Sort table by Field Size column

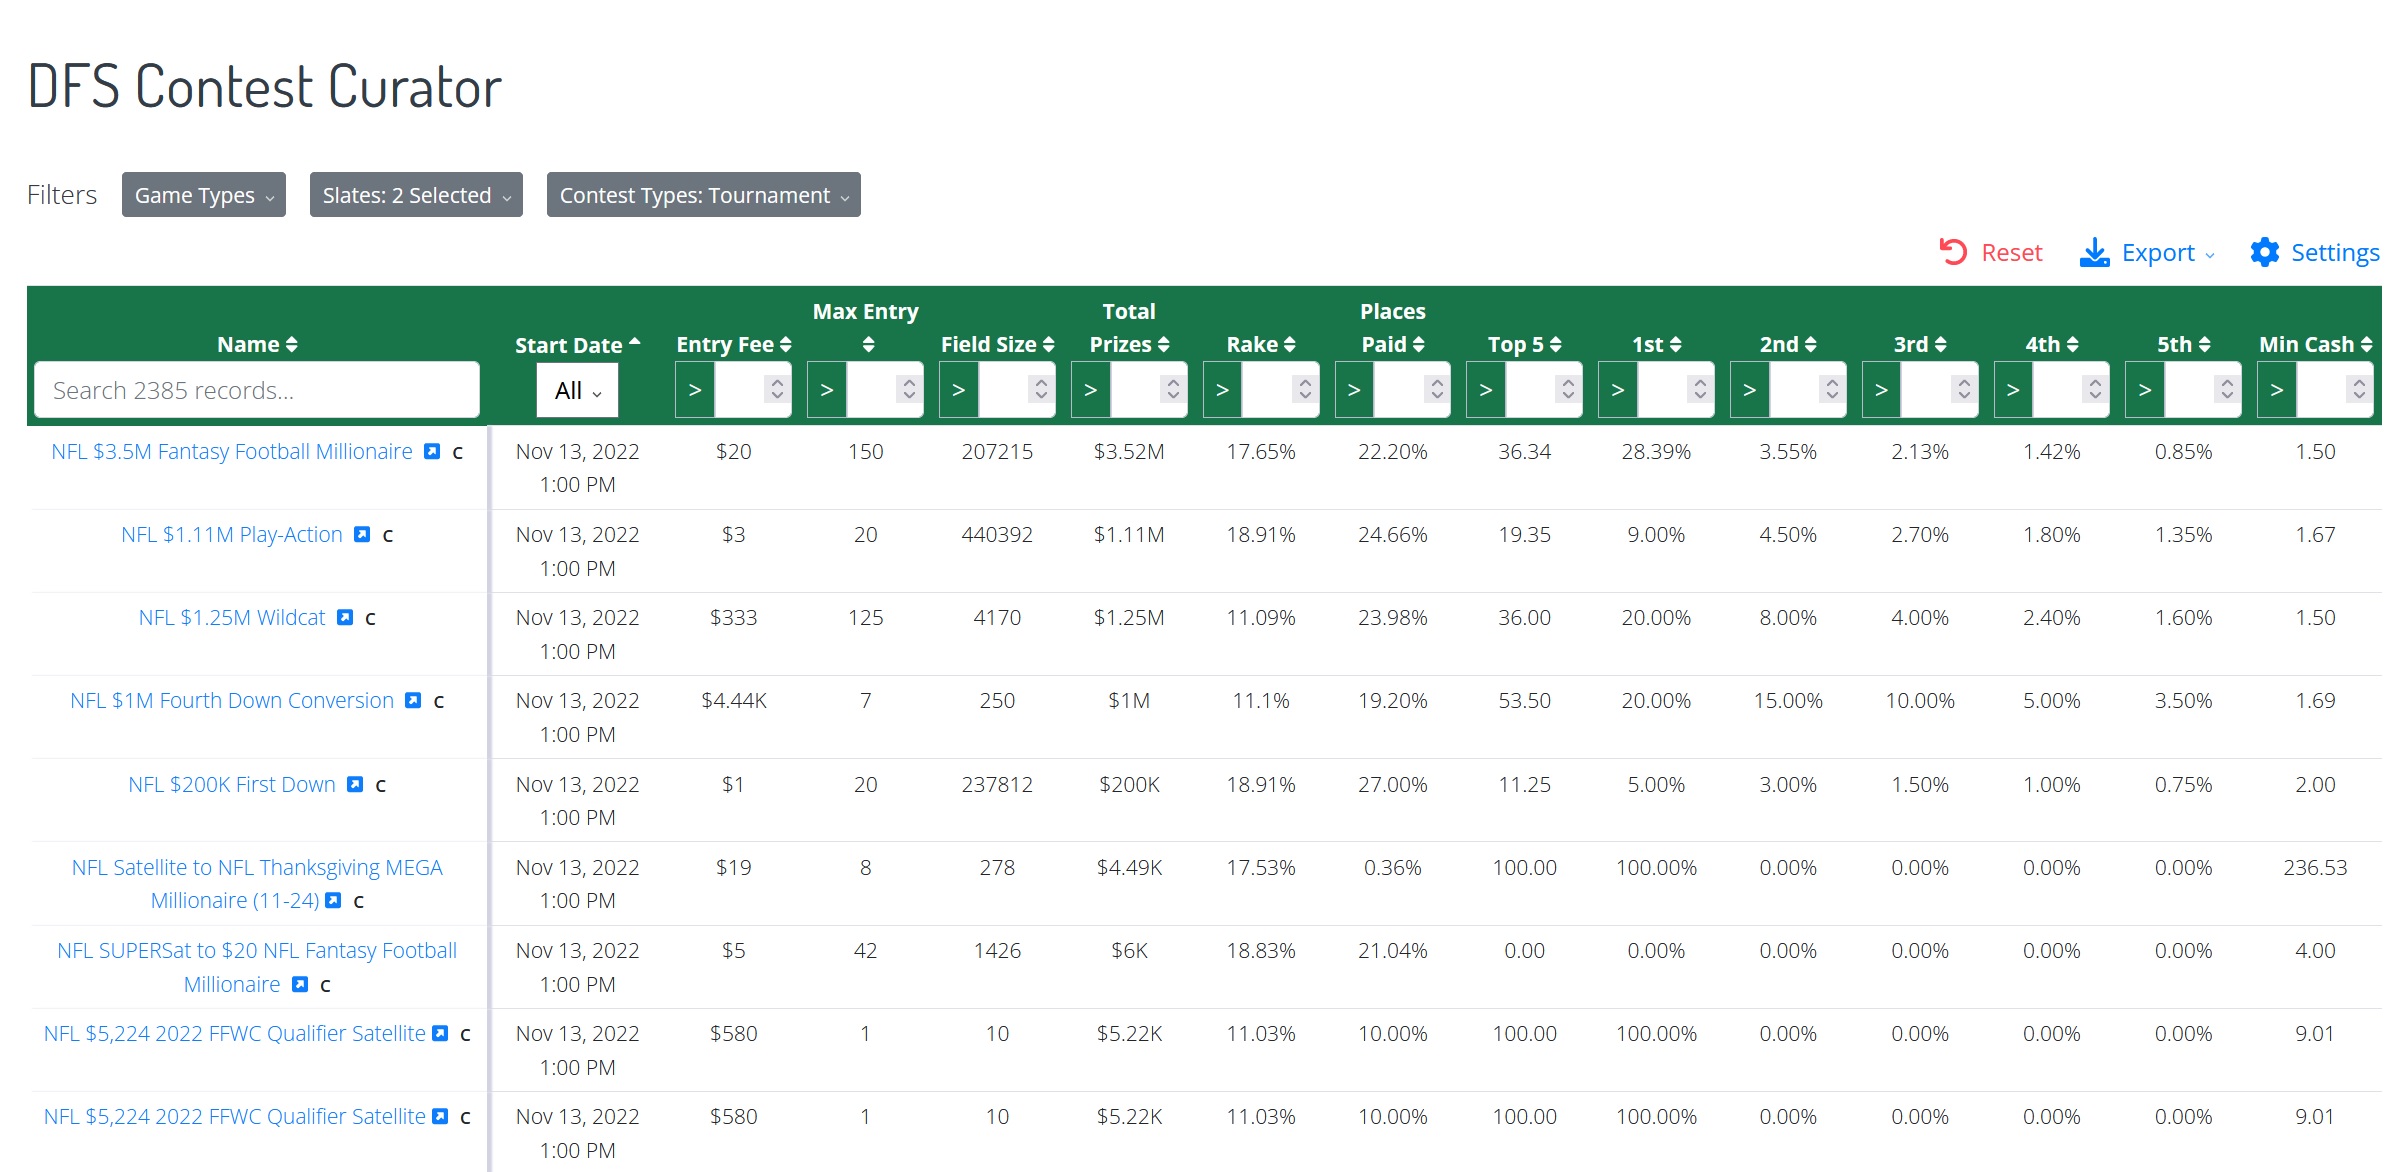pyautogui.click(x=997, y=344)
